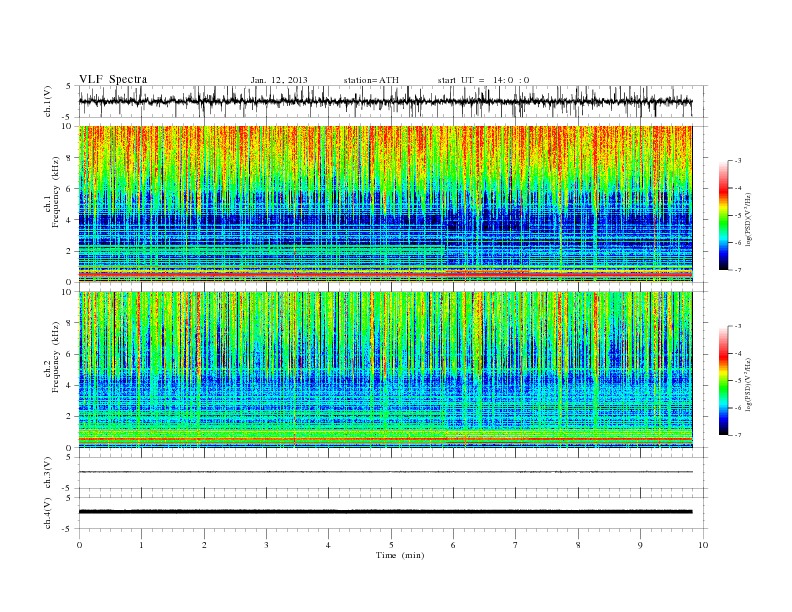Click the ch.1(V) waveform axis label
Viewport: 792px width, 612px height.
(x=48, y=101)
